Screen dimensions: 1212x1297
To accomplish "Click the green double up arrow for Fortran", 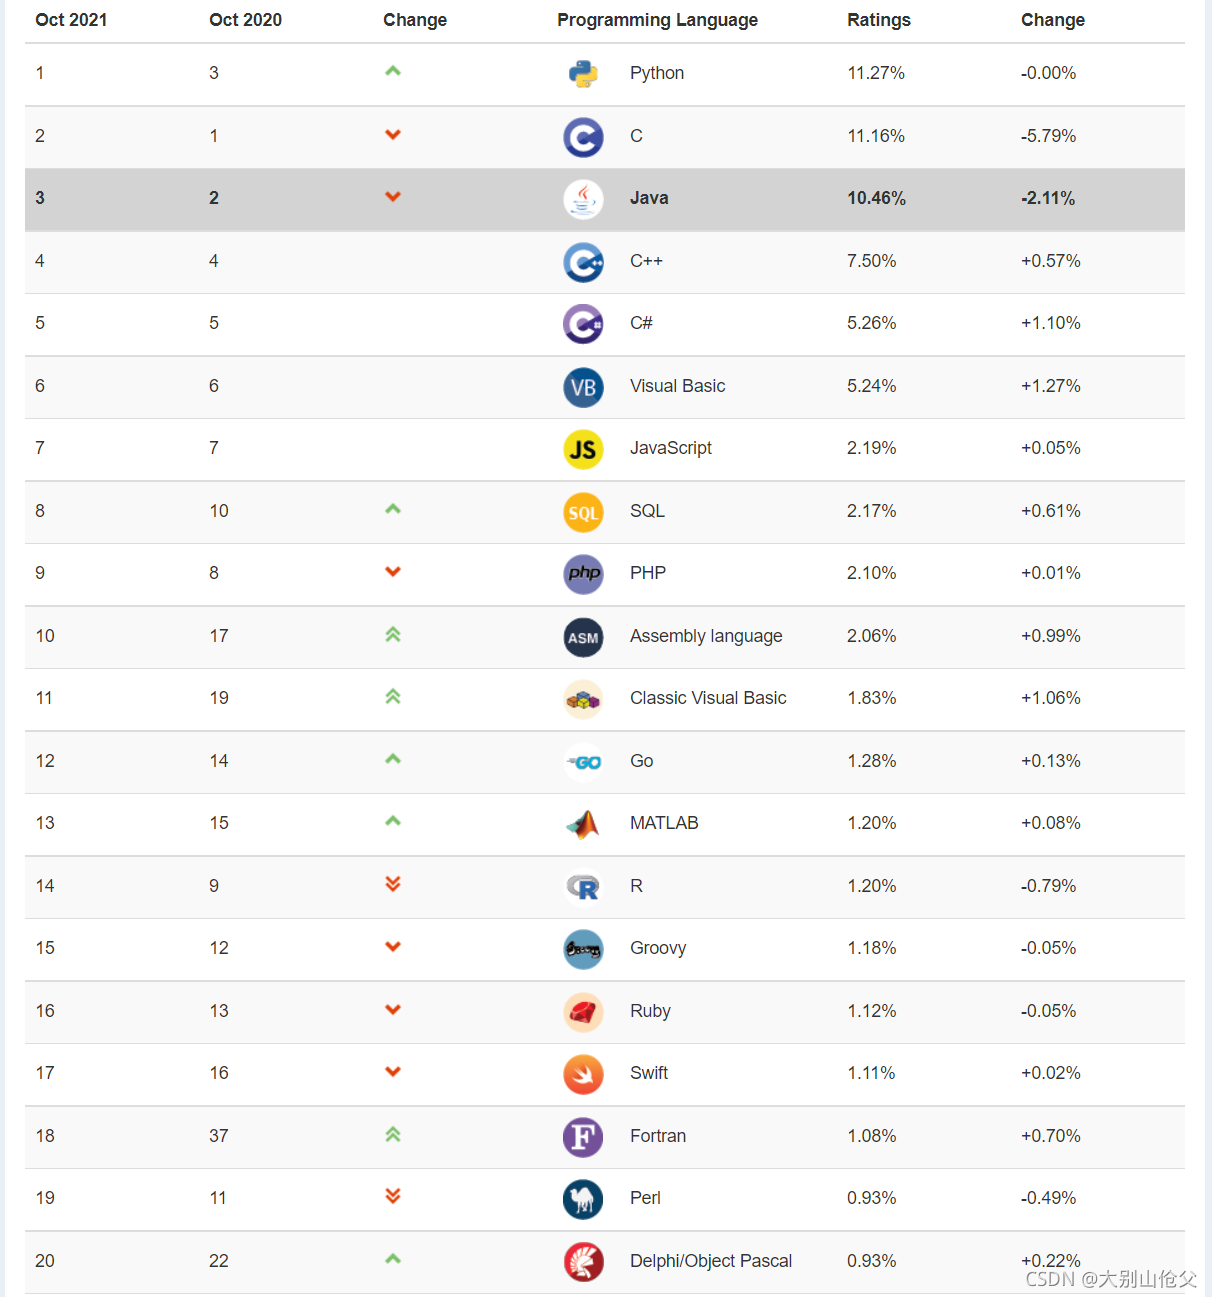I will pyautogui.click(x=393, y=1134).
